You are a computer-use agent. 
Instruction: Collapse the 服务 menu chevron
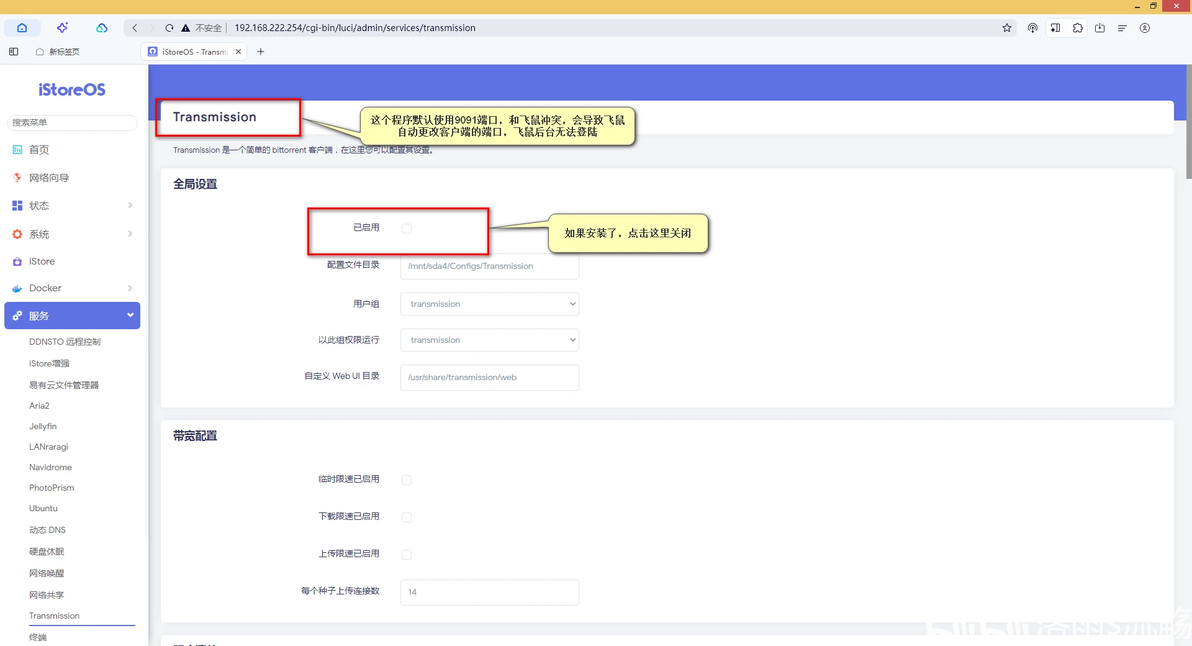(x=130, y=315)
